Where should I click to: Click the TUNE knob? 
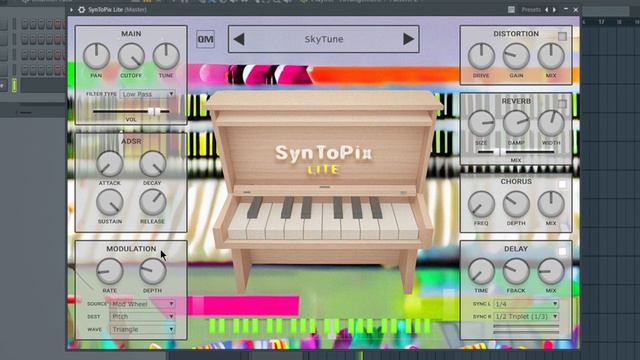click(x=166, y=56)
